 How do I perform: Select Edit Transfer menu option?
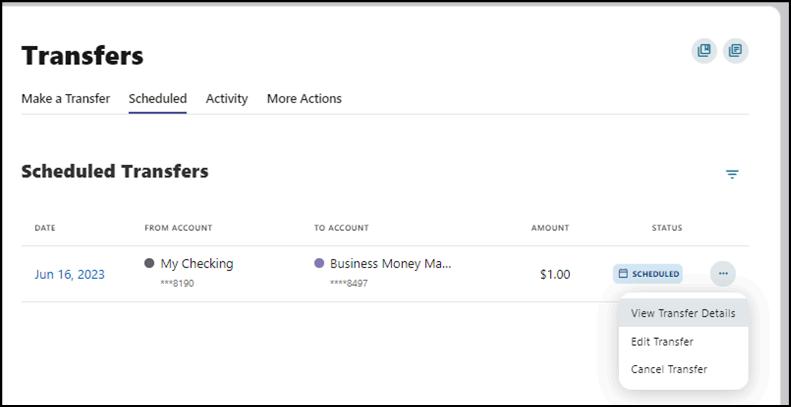662,342
